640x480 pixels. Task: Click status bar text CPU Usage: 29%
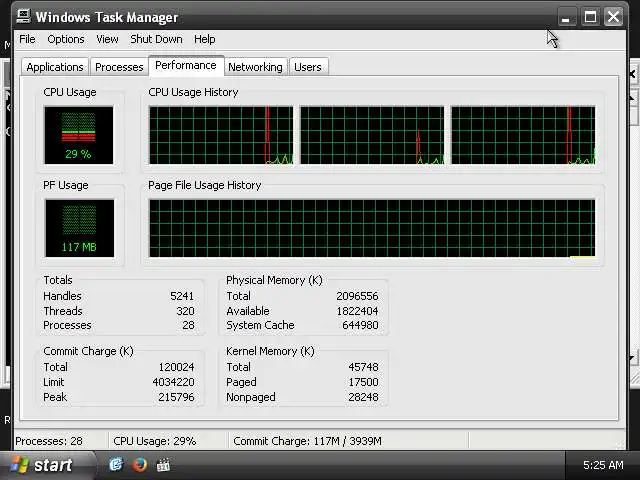point(155,441)
